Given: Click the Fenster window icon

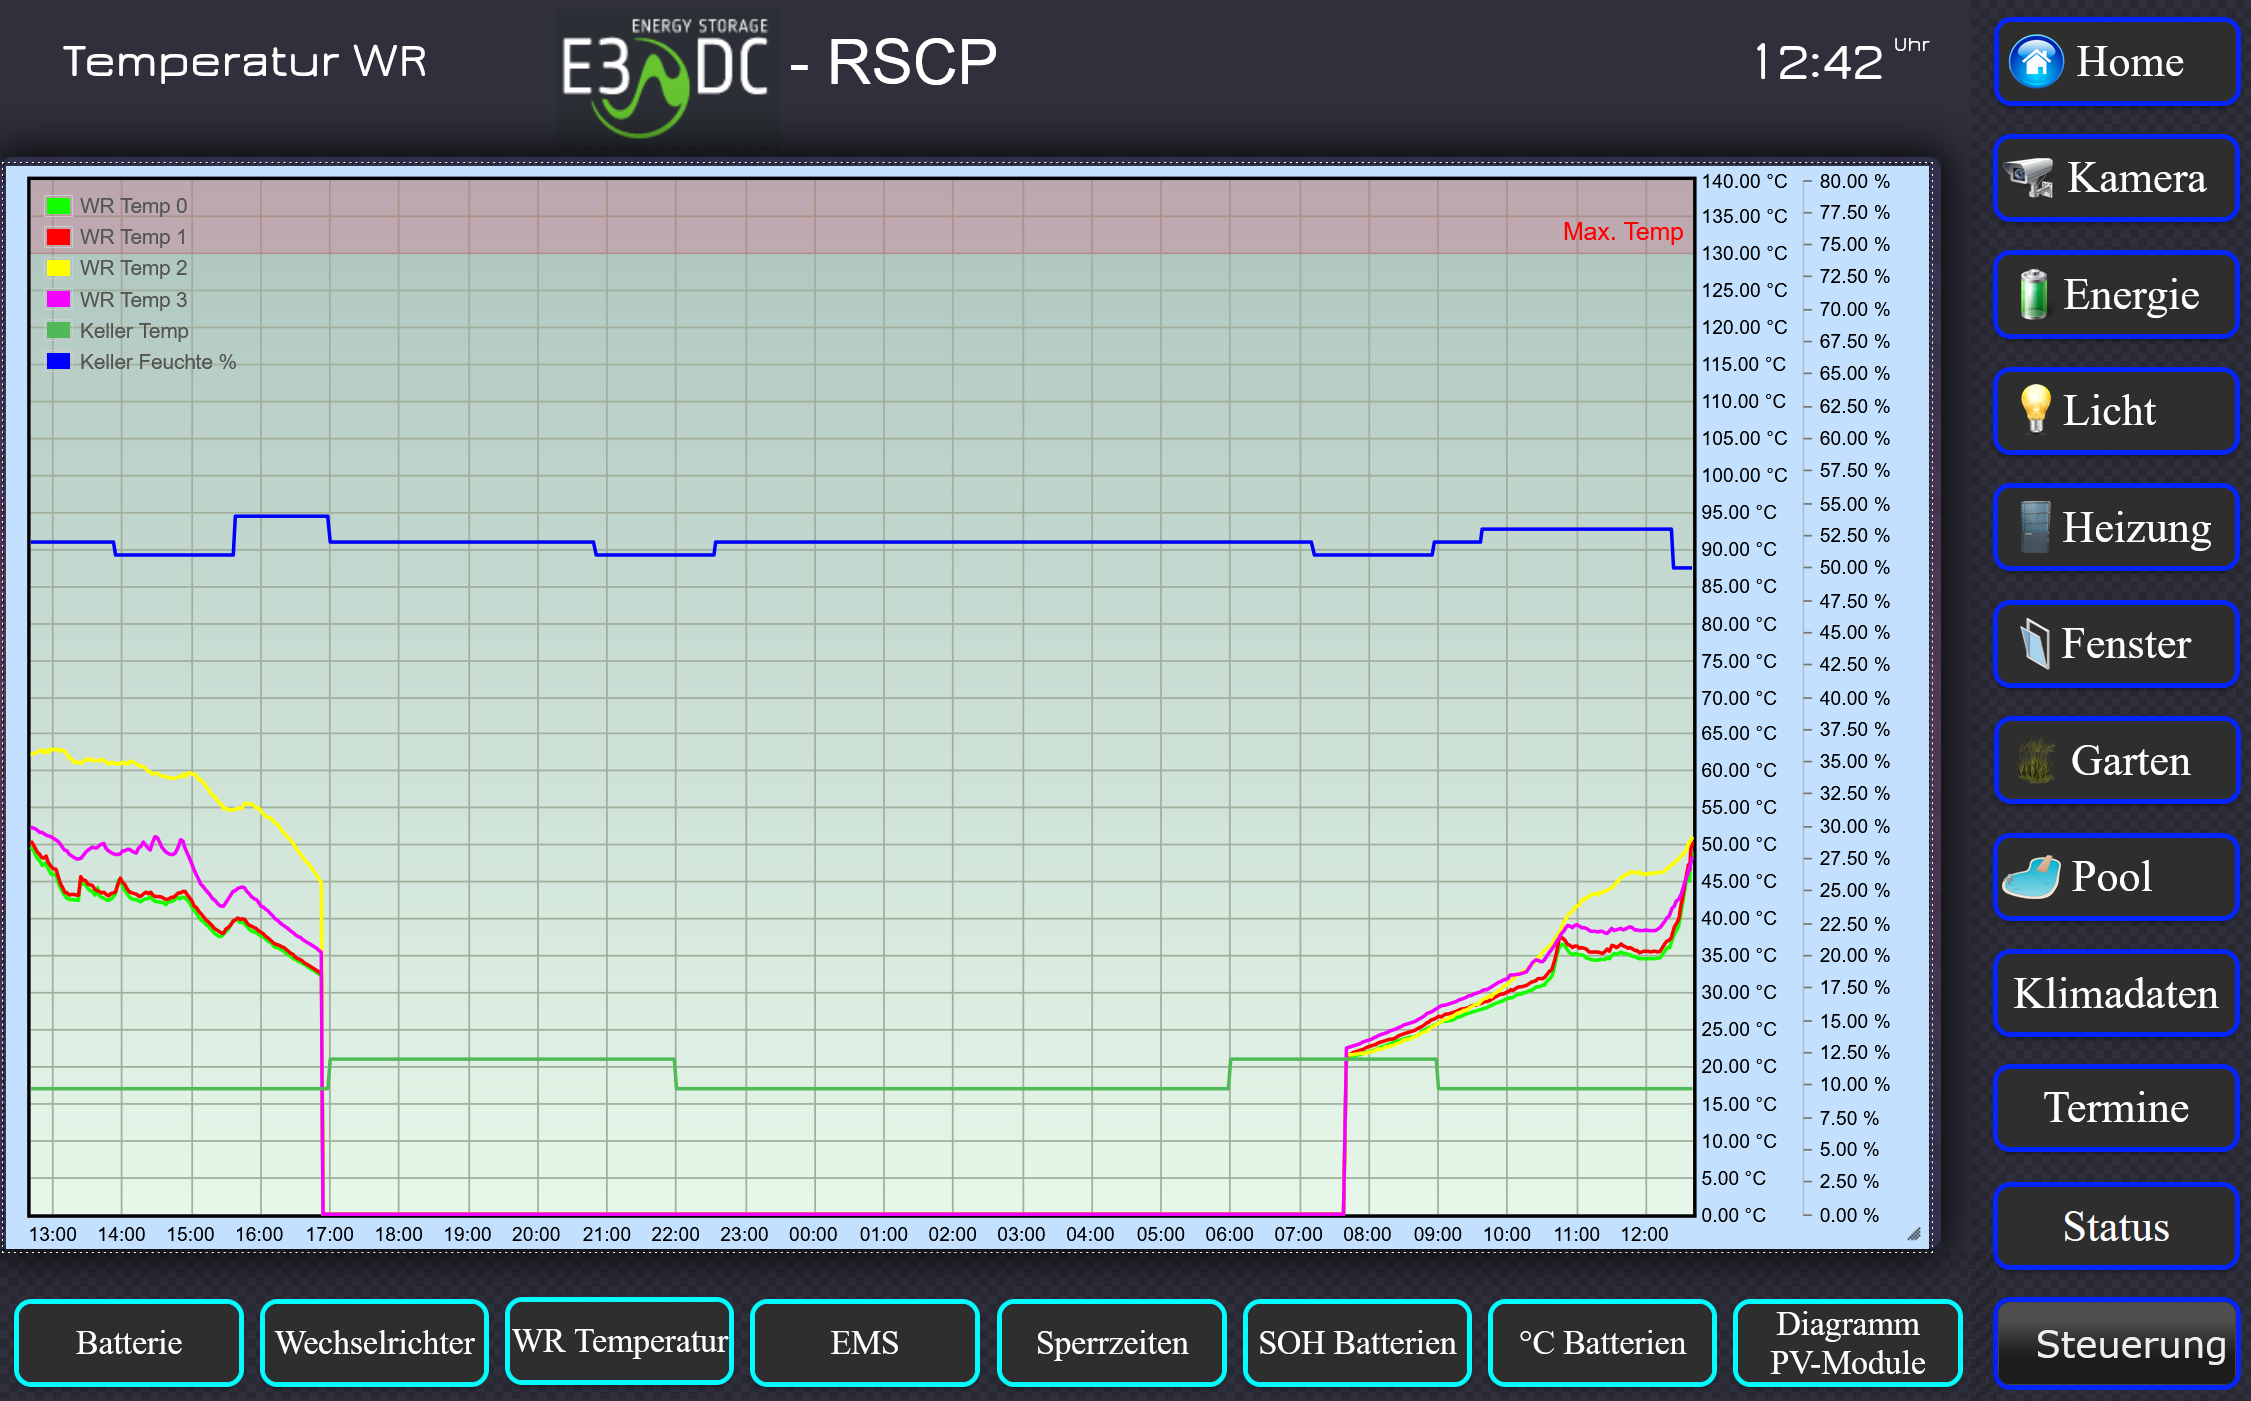Looking at the screenshot, I should (x=2034, y=643).
